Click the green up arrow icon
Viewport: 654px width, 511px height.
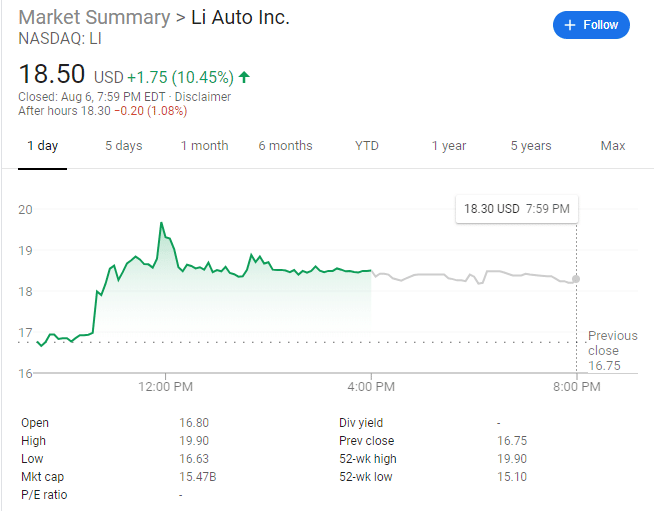coord(244,77)
